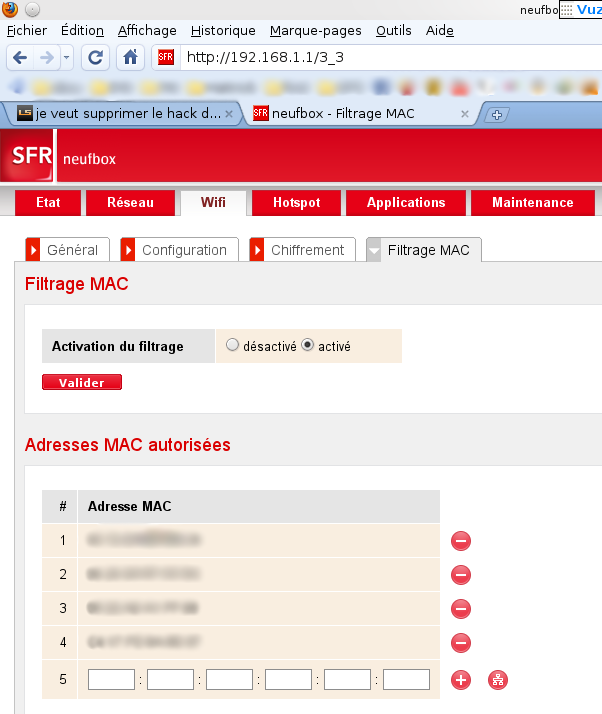The width and height of the screenshot is (602, 714).
Task: Click the Firefox icon in the title bar
Action: (x=9, y=9)
